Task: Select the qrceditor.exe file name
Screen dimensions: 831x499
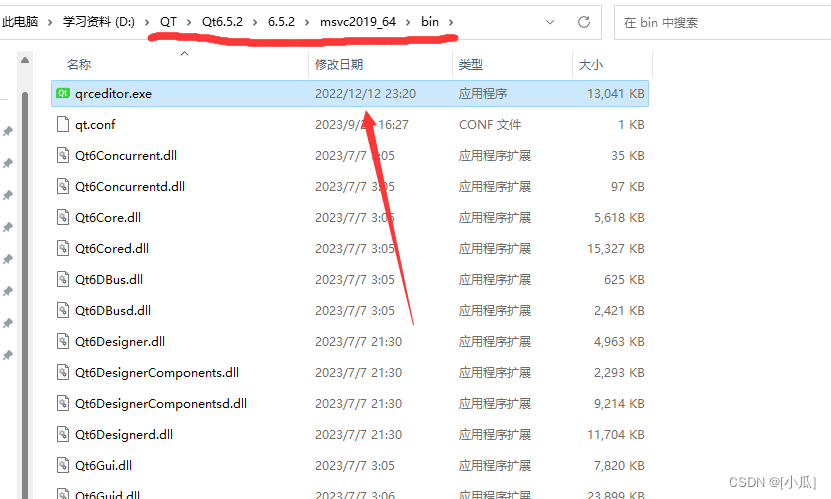Action: 113,94
